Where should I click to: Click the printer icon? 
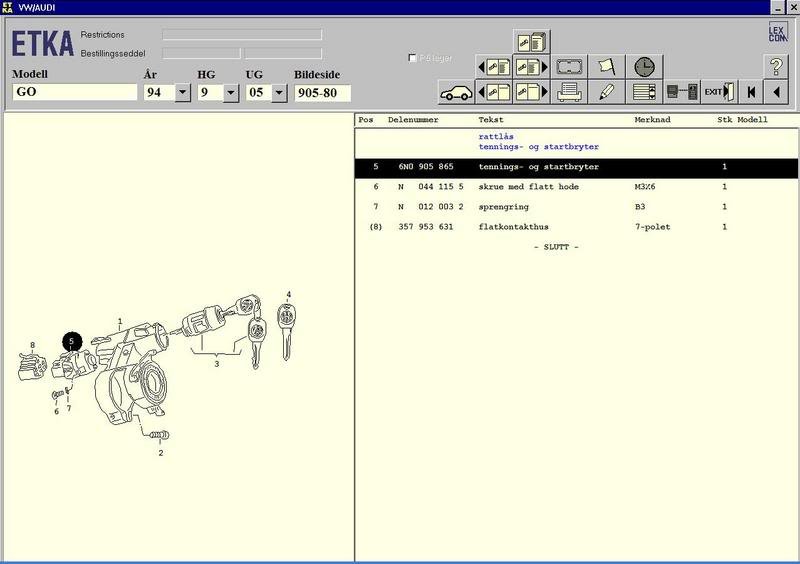click(x=570, y=92)
